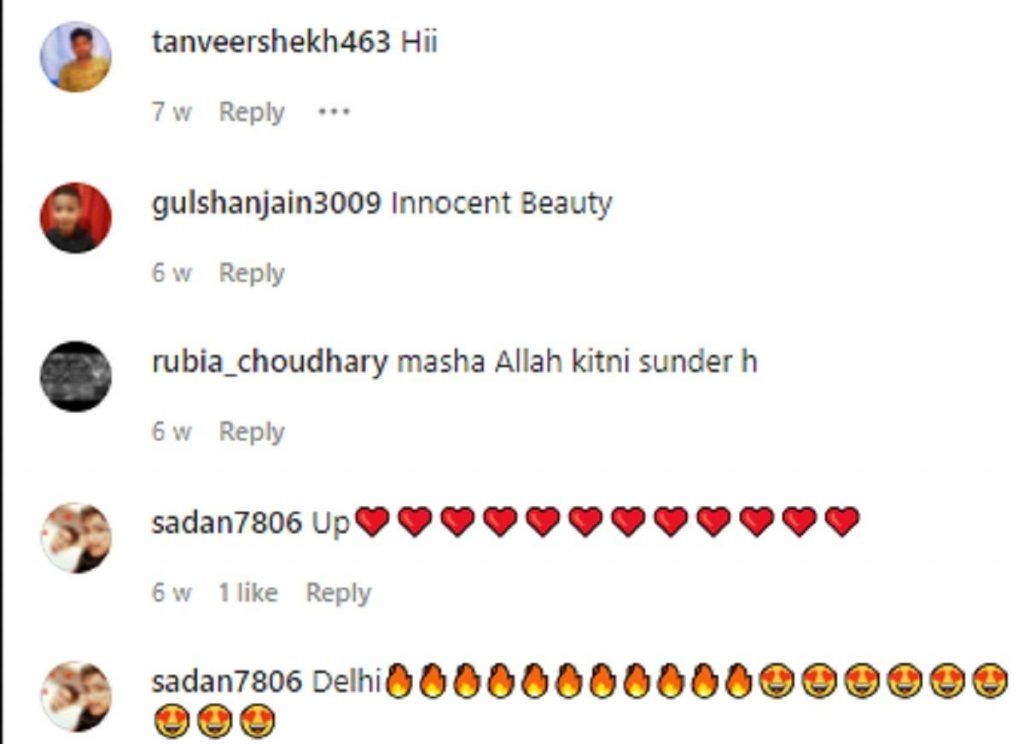The width and height of the screenshot is (1024, 744).
Task: Click rubia_choudhary's dark profile avatar
Action: click(x=76, y=376)
